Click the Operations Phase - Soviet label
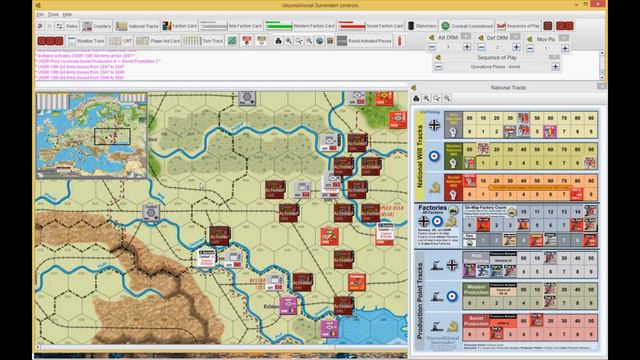The height and width of the screenshot is (360, 640). pos(495,67)
